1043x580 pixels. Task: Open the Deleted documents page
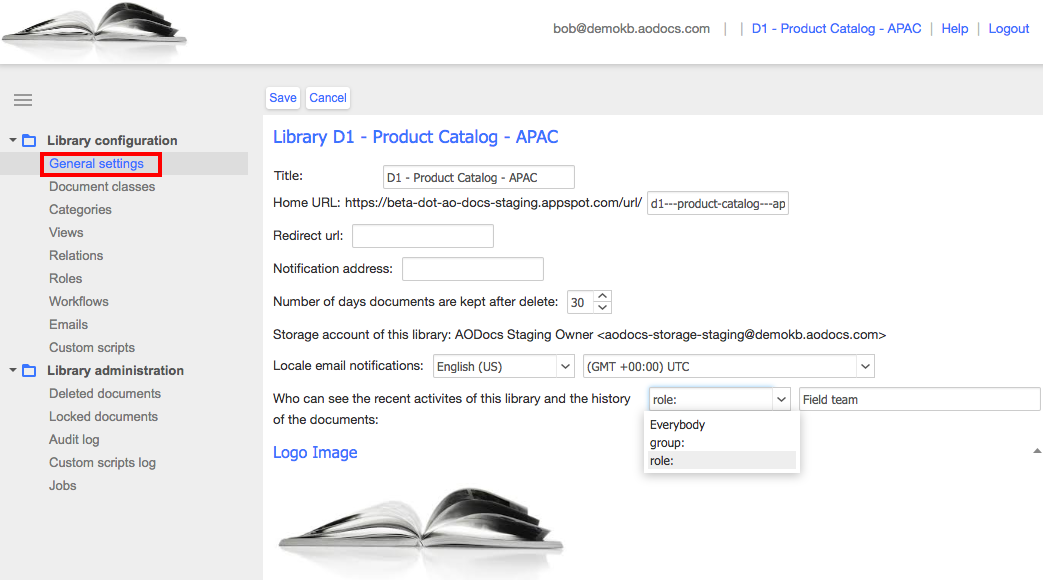(x=104, y=393)
